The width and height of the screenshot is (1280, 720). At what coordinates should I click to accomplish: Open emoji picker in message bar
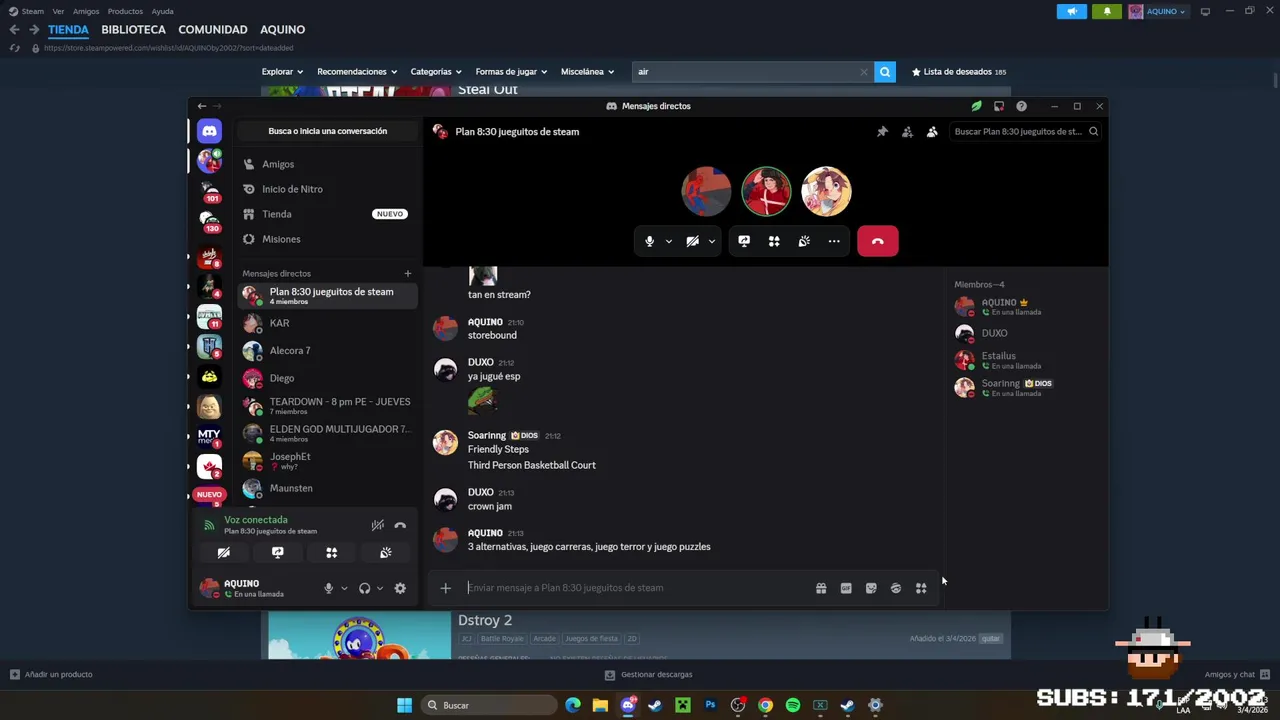tap(896, 588)
